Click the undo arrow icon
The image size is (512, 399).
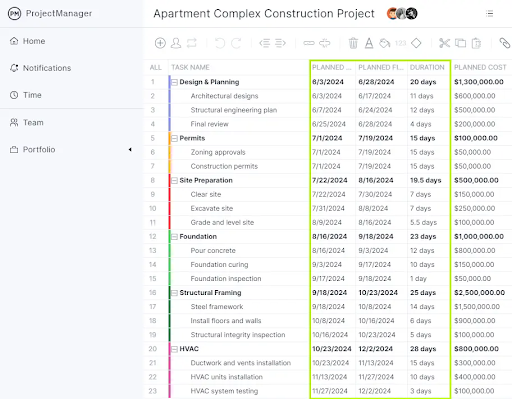point(220,43)
